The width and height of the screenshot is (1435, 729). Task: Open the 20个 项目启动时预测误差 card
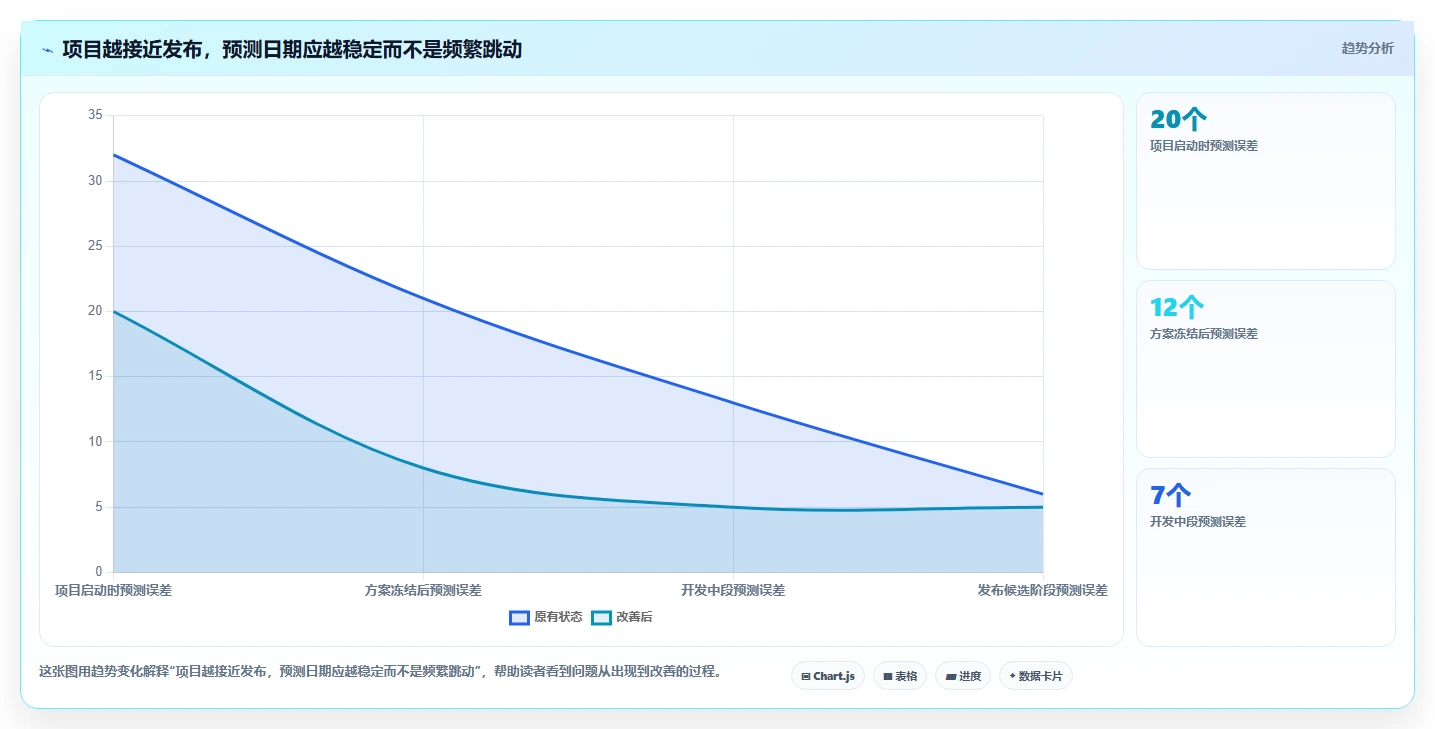1265,181
